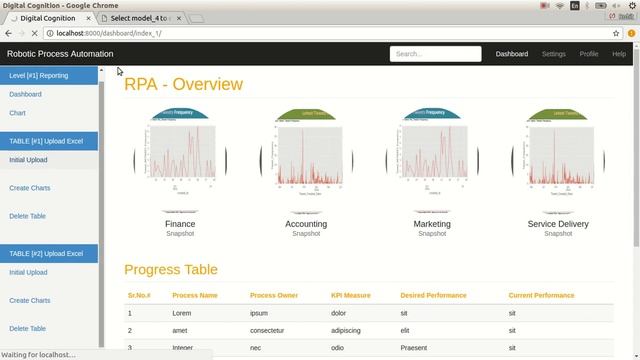Click the Accounting heading text
Image resolution: width=640 pixels, height=360 pixels.
click(306, 224)
